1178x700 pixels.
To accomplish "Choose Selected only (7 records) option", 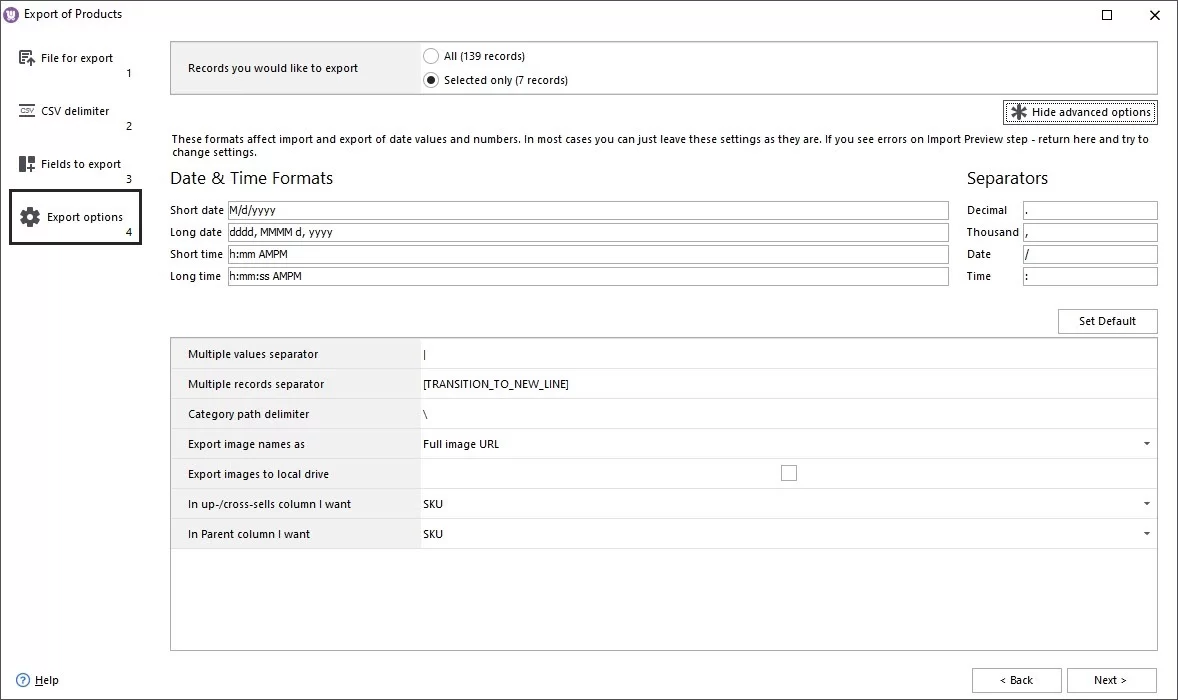I will tap(430, 79).
